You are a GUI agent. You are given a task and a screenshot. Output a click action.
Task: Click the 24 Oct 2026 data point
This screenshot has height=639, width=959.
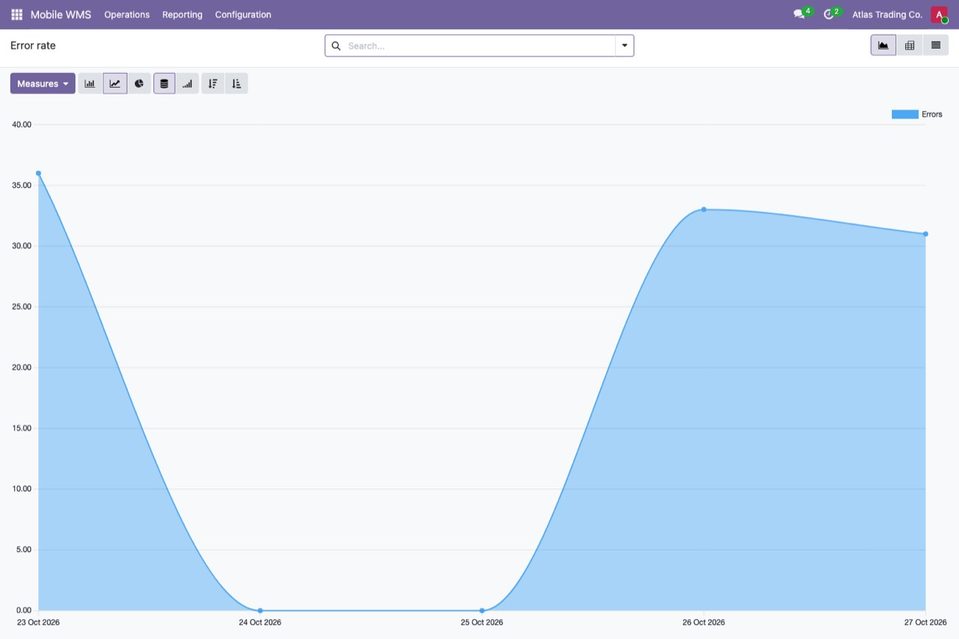pyautogui.click(x=260, y=610)
